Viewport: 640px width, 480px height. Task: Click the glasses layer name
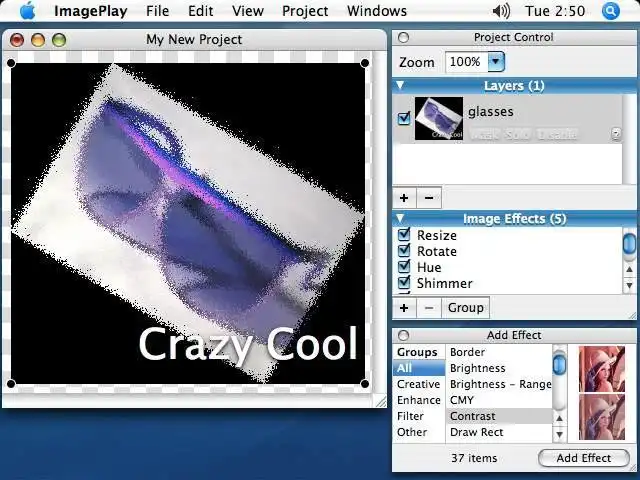click(491, 111)
